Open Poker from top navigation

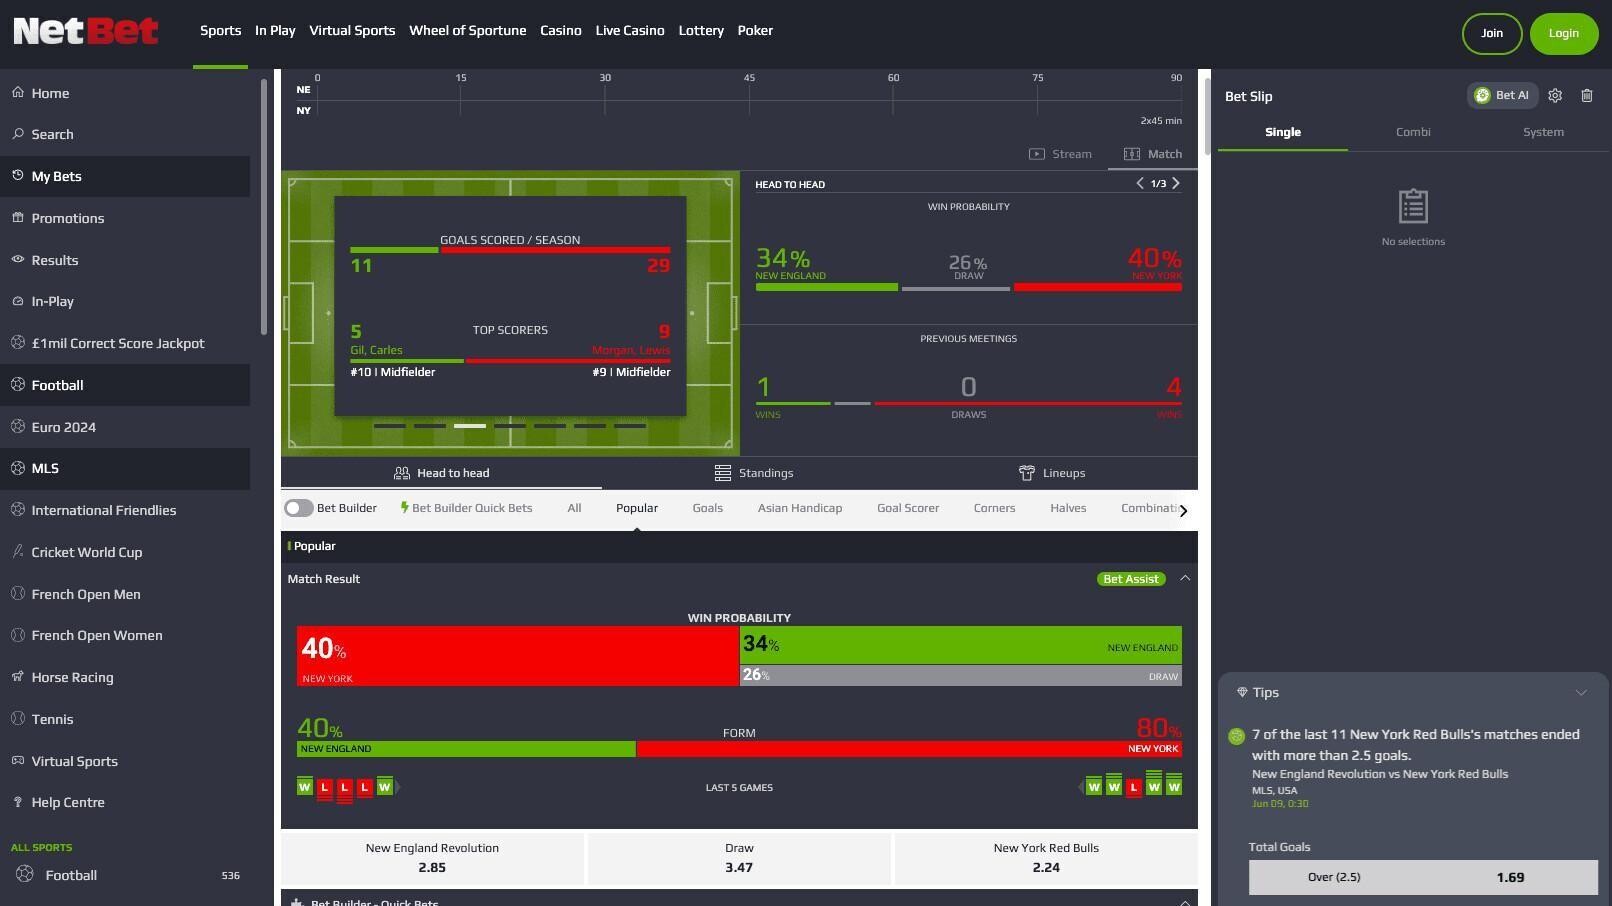755,31
